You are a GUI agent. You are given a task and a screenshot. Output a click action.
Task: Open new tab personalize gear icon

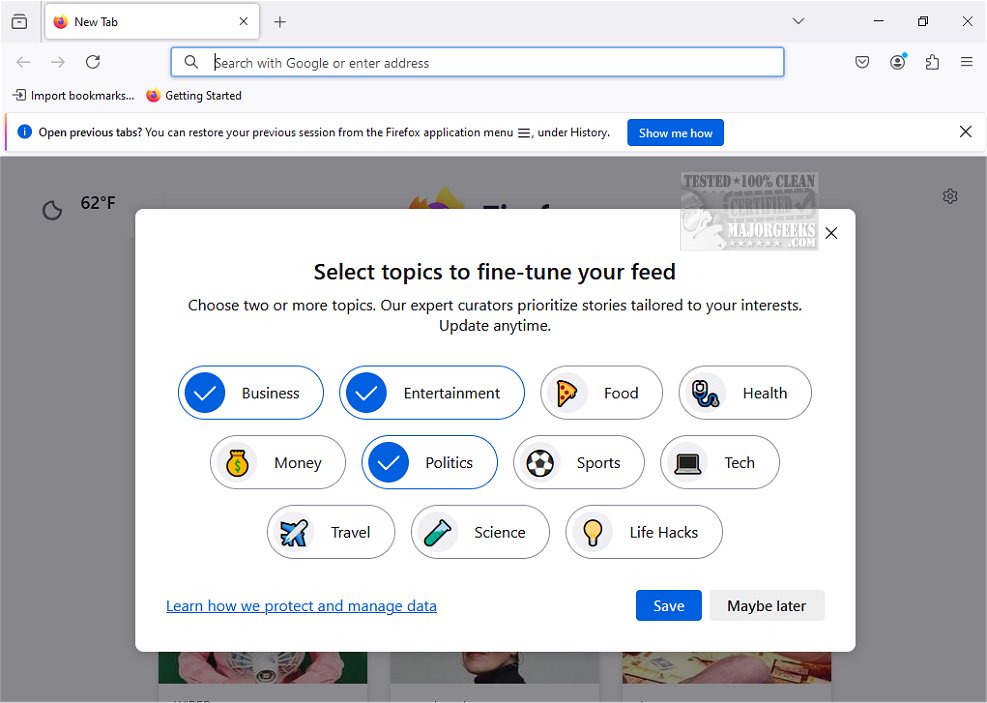[950, 196]
